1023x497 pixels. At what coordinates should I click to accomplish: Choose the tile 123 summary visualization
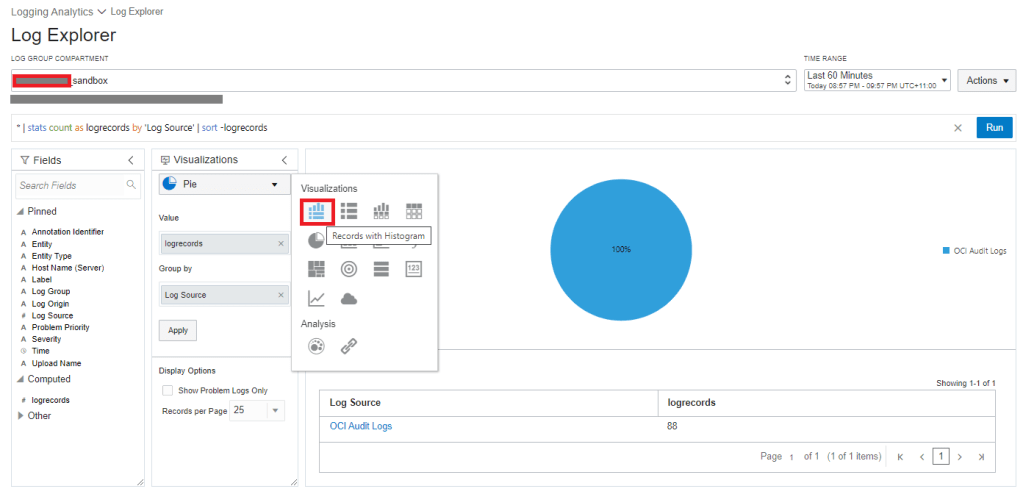point(414,268)
